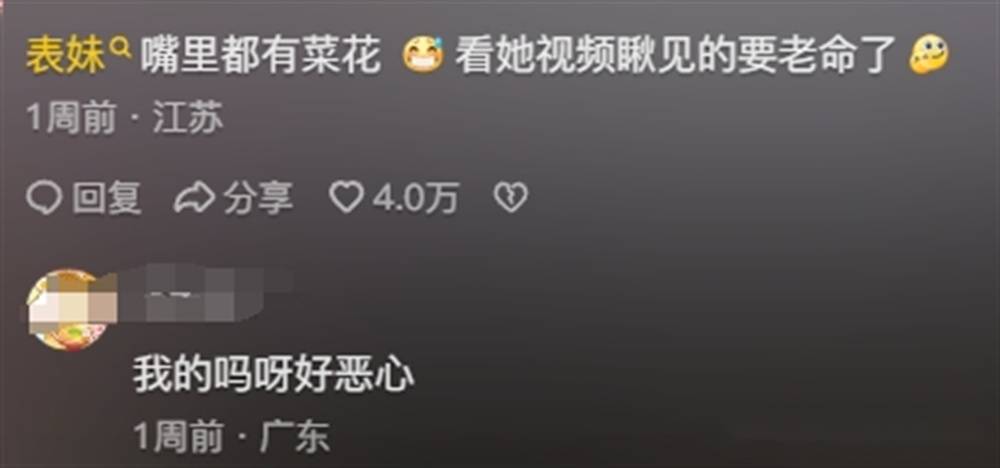This screenshot has width=1000, height=468.
Task: Click the 1周前 timestamp beside 江苏
Action: (71, 119)
